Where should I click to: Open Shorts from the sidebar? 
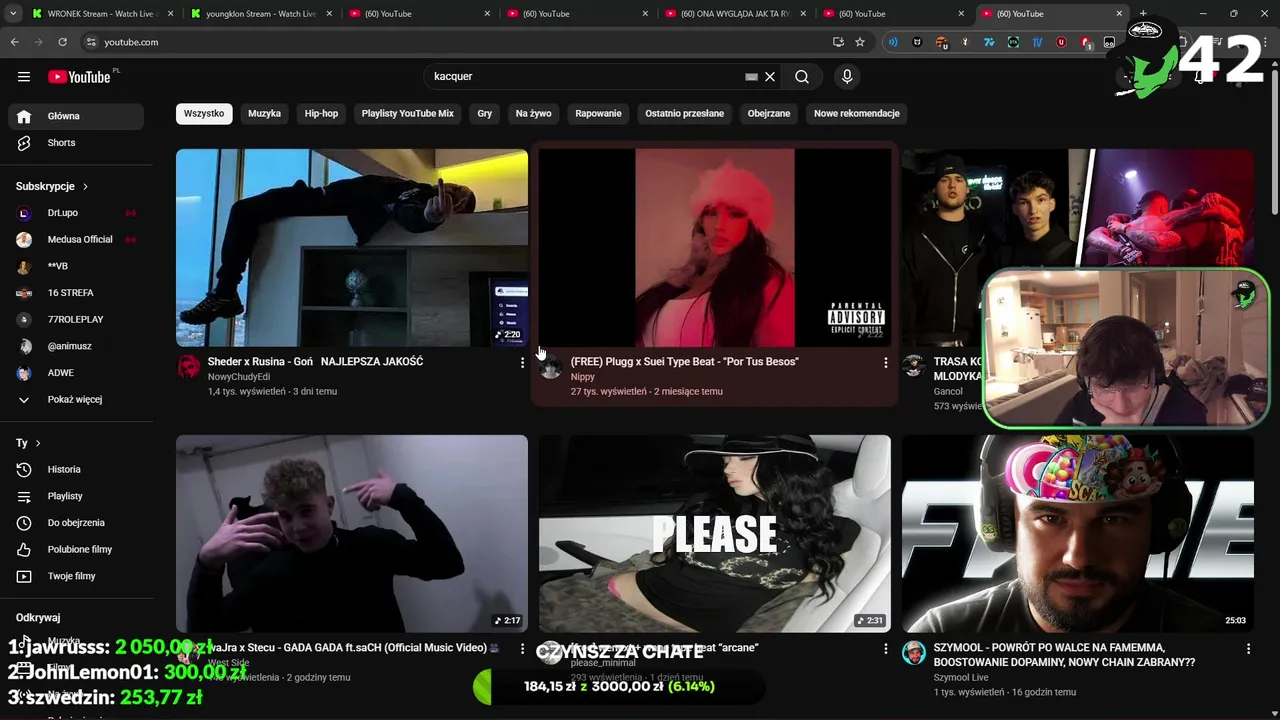point(76,143)
